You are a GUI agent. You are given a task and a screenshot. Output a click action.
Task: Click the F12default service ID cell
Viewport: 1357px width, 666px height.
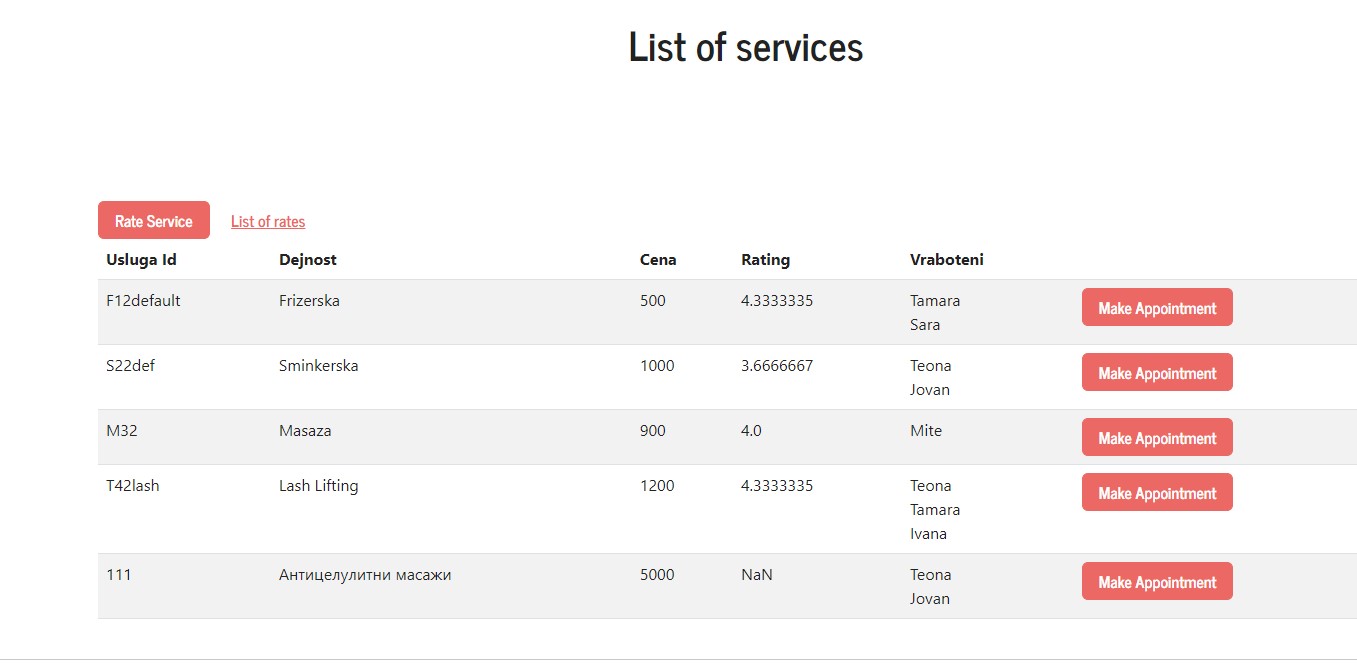pyautogui.click(x=143, y=301)
